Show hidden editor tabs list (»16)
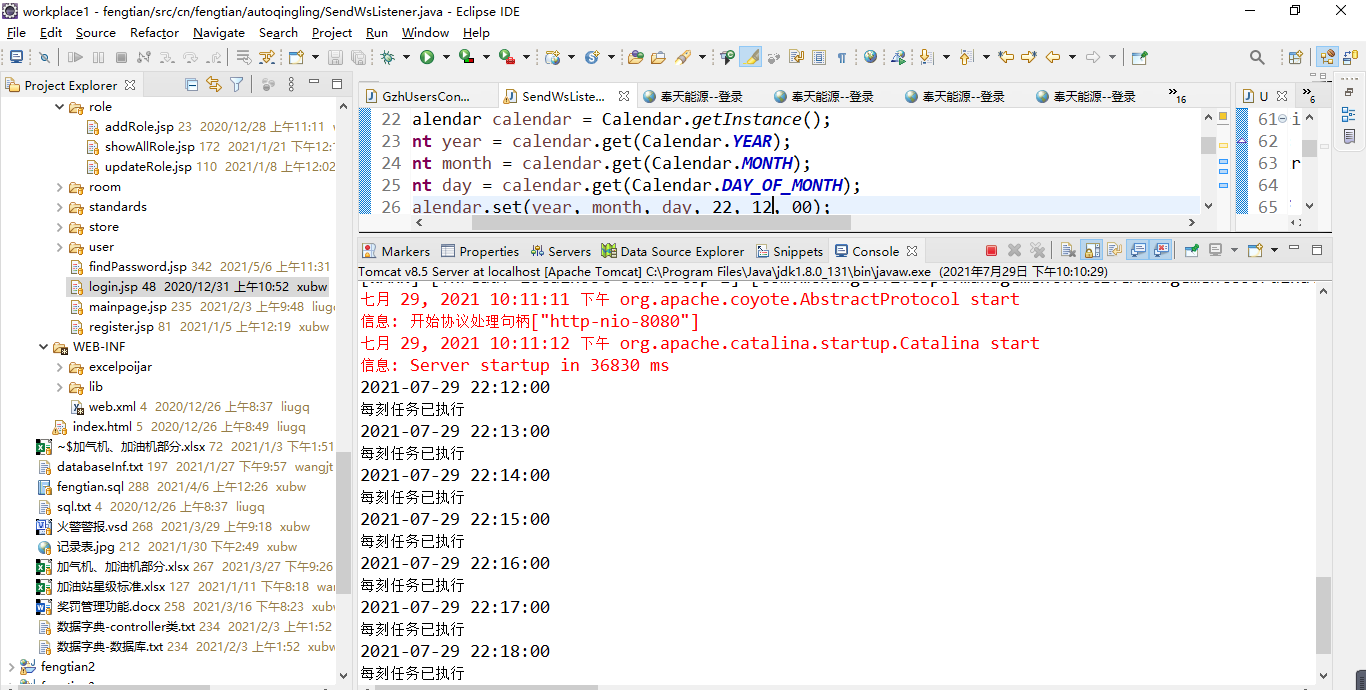 (x=1177, y=96)
